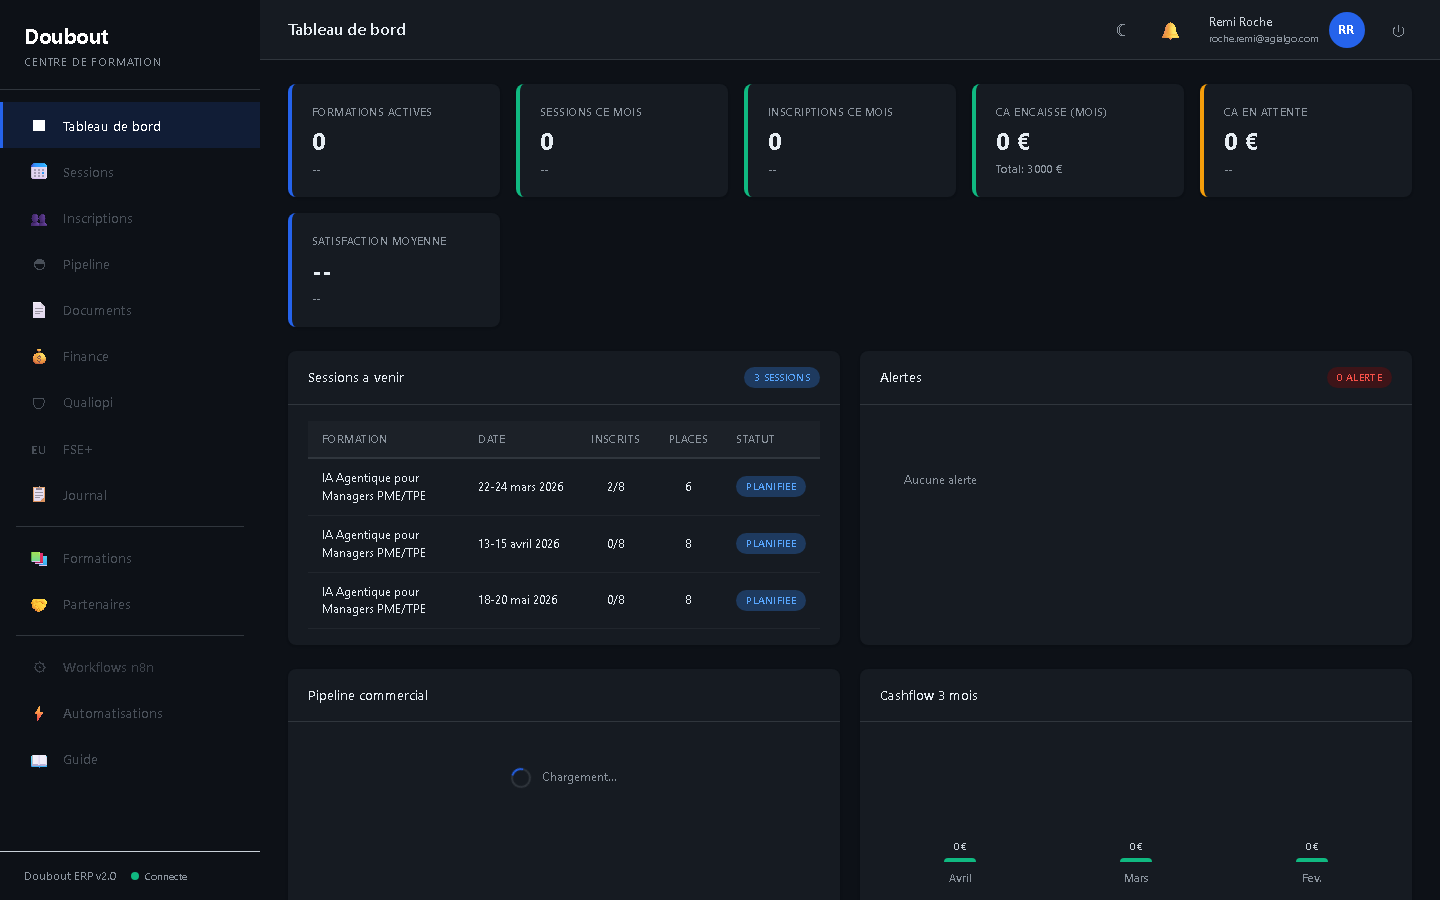Expand the 3 SESSIONS badge

pyautogui.click(x=782, y=377)
